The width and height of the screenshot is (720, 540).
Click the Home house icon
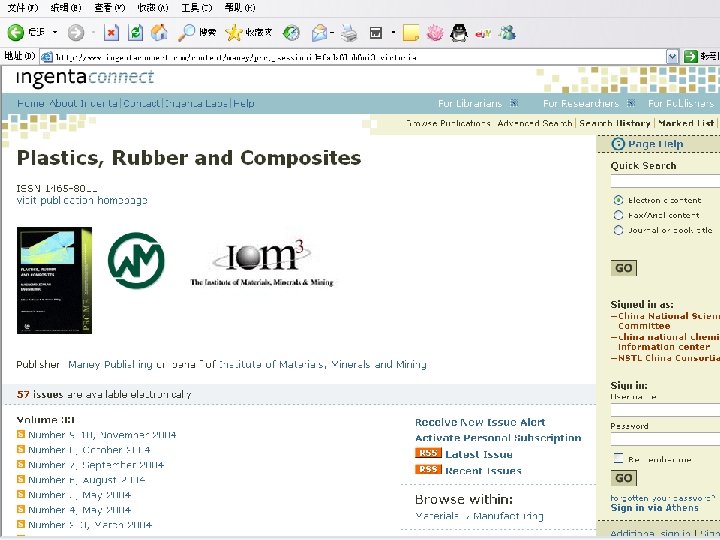coord(159,33)
